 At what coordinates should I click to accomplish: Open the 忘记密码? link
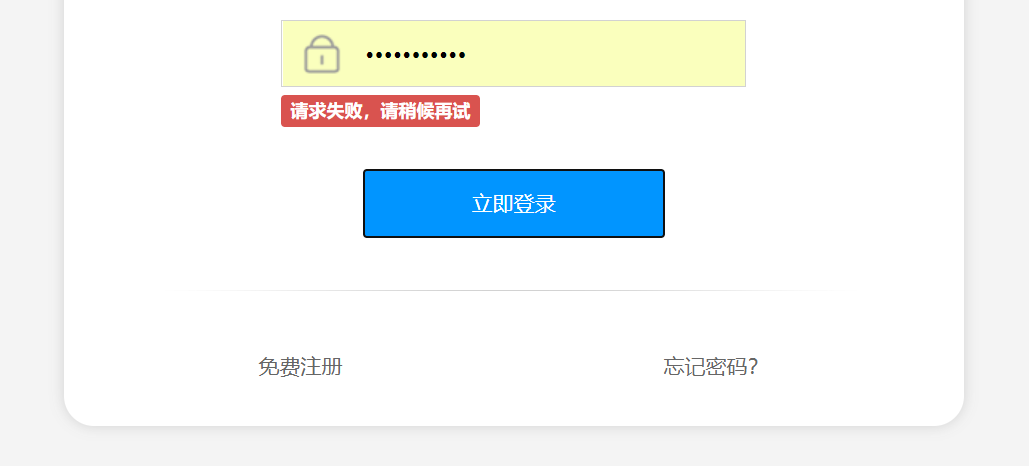711,366
